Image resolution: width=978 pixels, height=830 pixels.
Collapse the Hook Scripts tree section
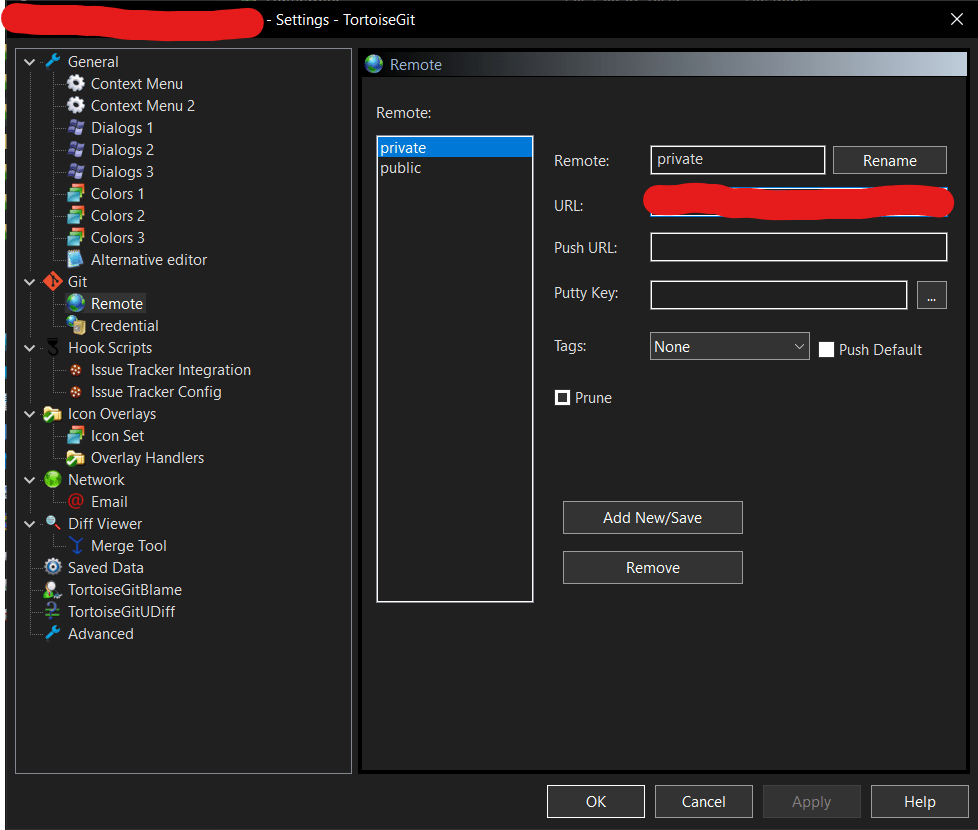pyautogui.click(x=29, y=348)
